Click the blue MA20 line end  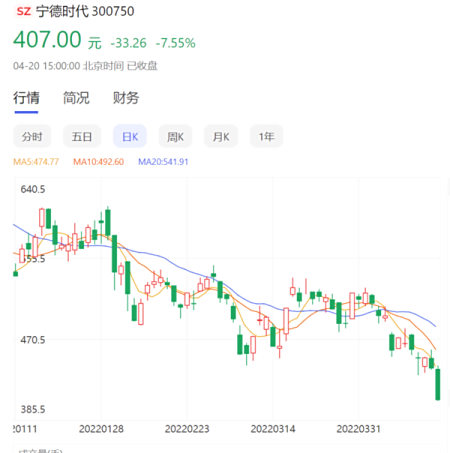pyautogui.click(x=434, y=325)
